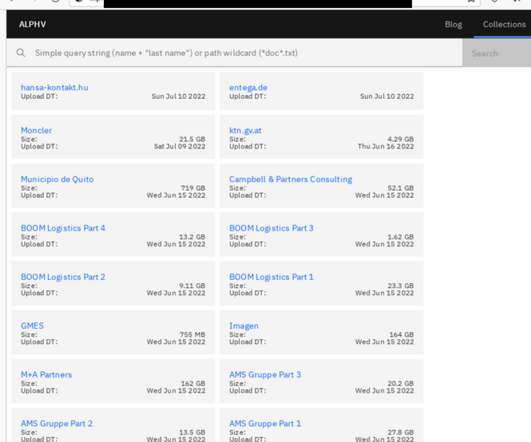Open AMS Gruppe Part 1
The height and width of the screenshot is (442, 531).
[265, 423]
